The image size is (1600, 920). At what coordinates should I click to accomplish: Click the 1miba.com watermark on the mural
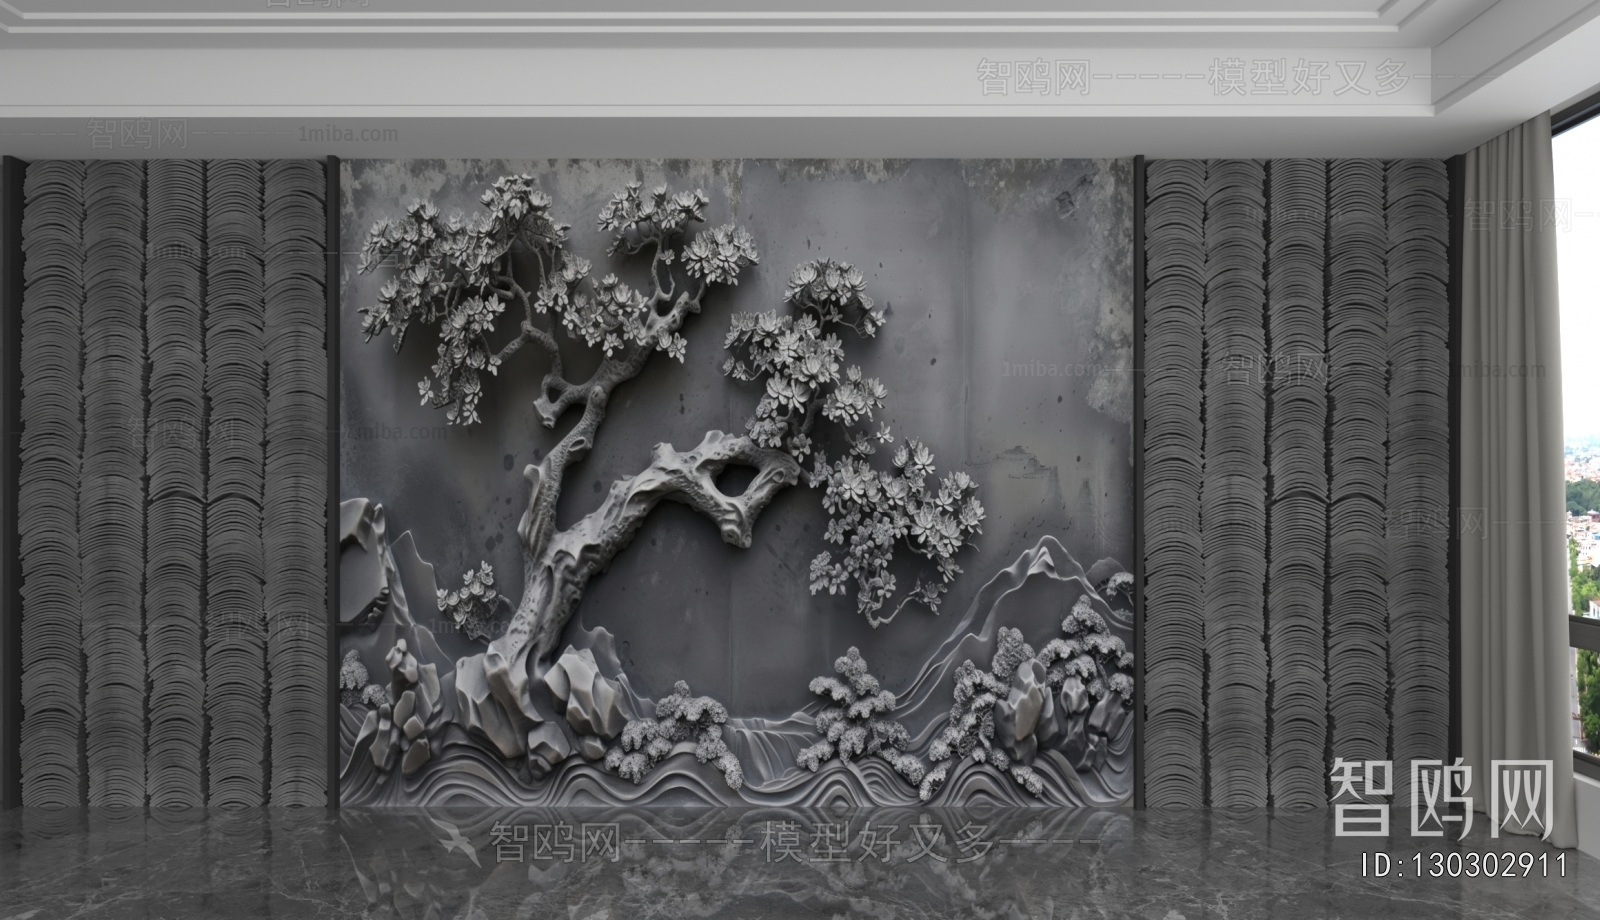(1050, 370)
